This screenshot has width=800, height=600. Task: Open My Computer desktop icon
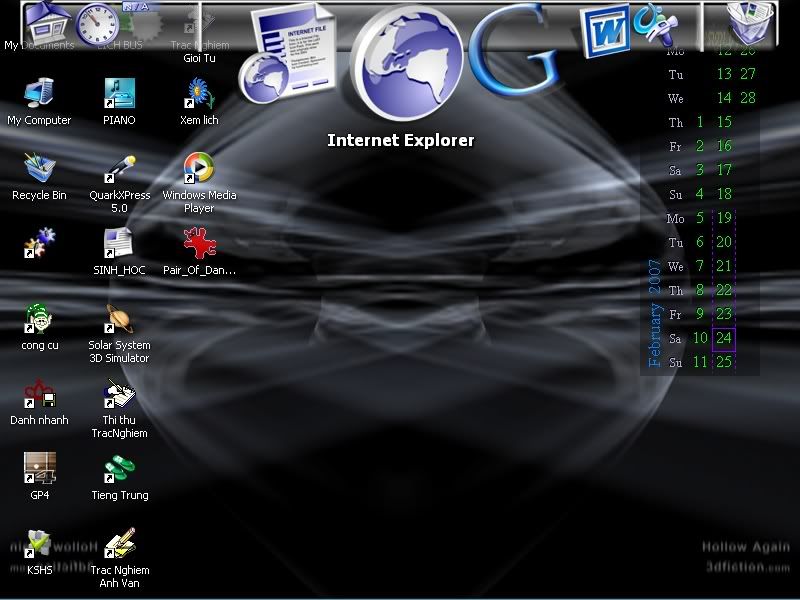point(39,94)
